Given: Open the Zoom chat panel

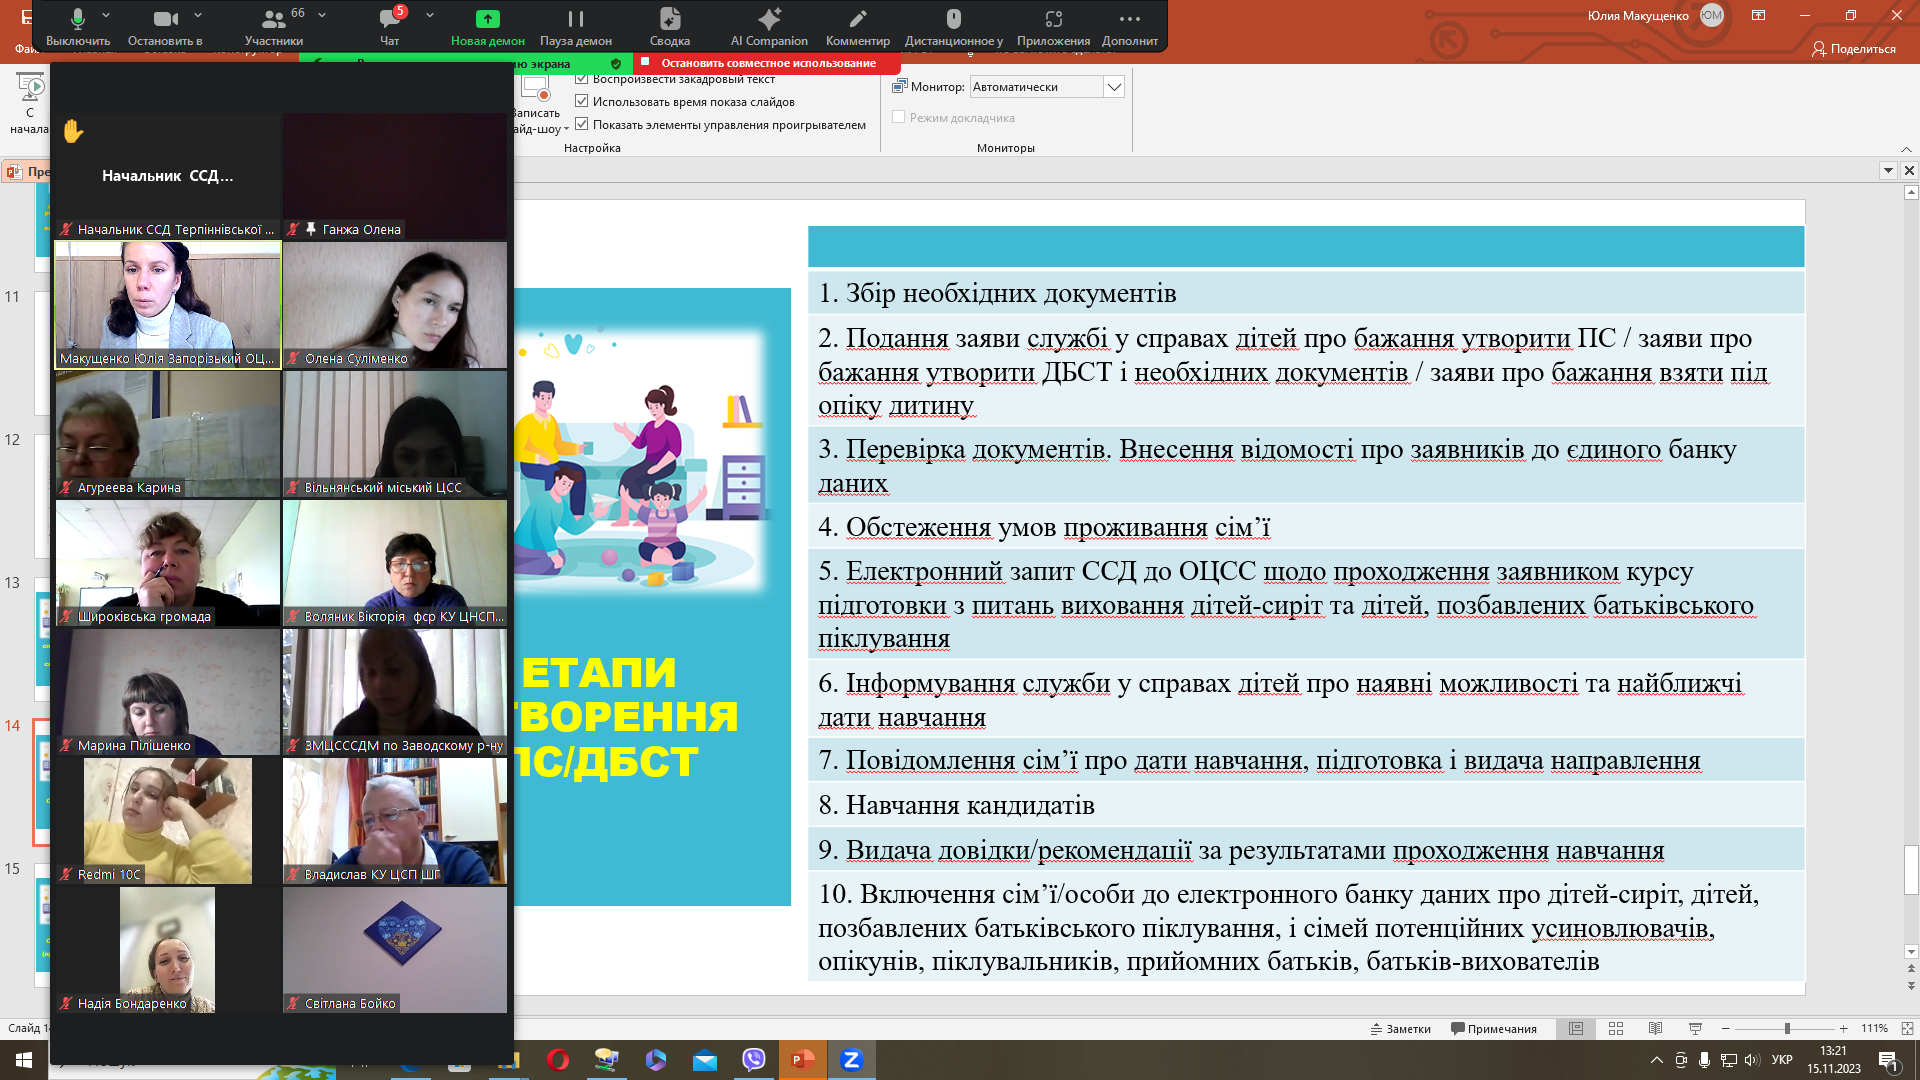Looking at the screenshot, I should 390,27.
